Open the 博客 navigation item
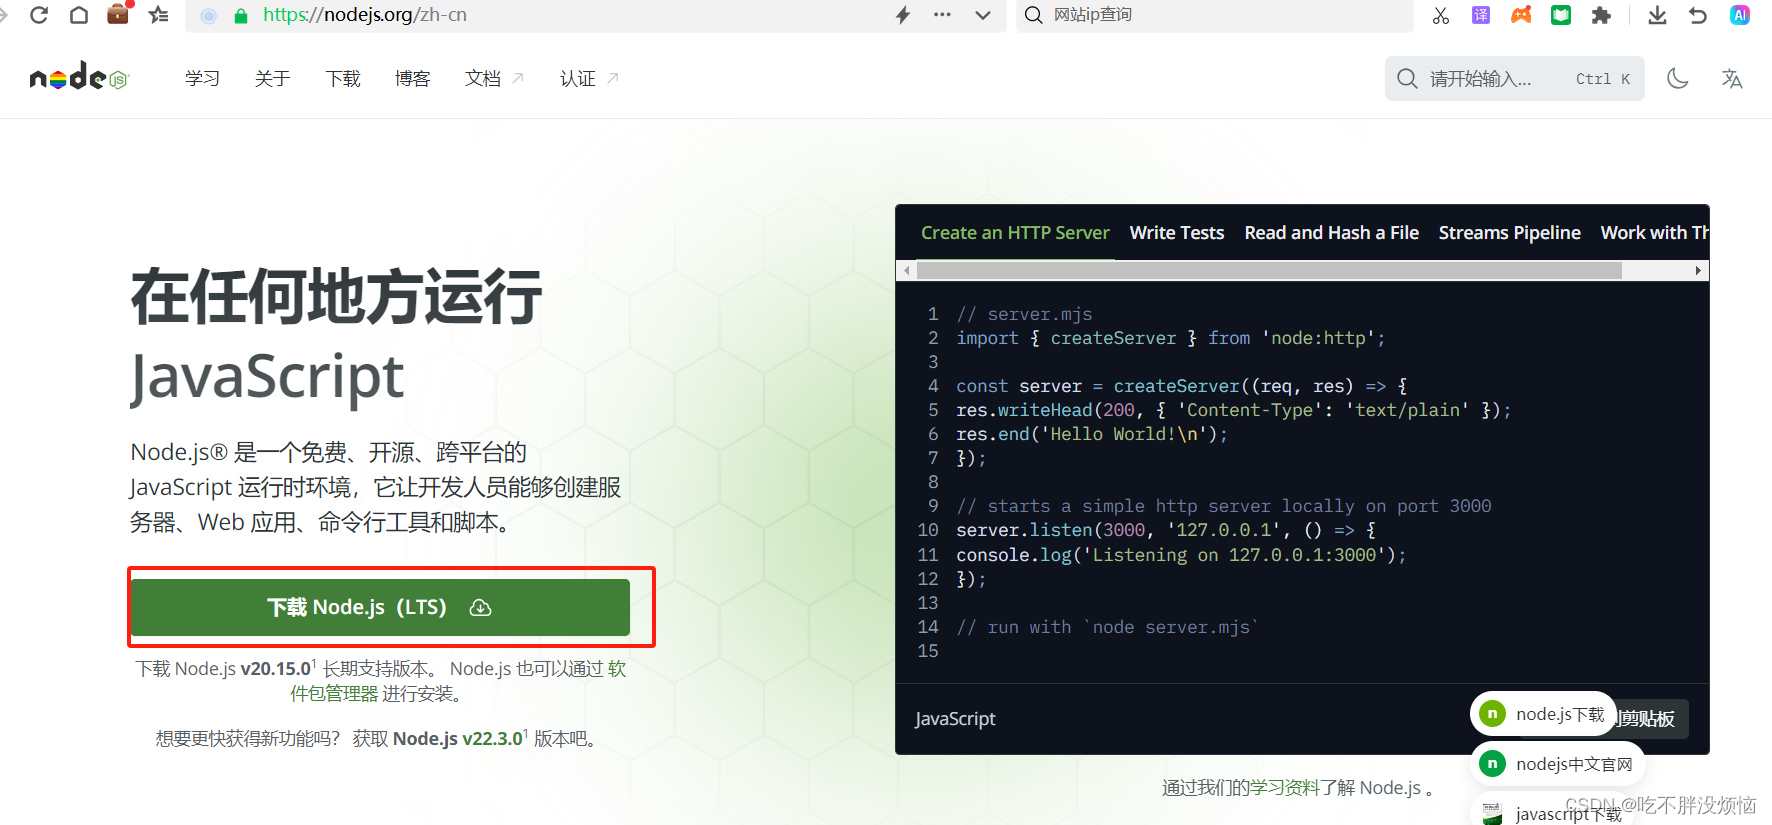The height and width of the screenshot is (825, 1772). [x=412, y=78]
